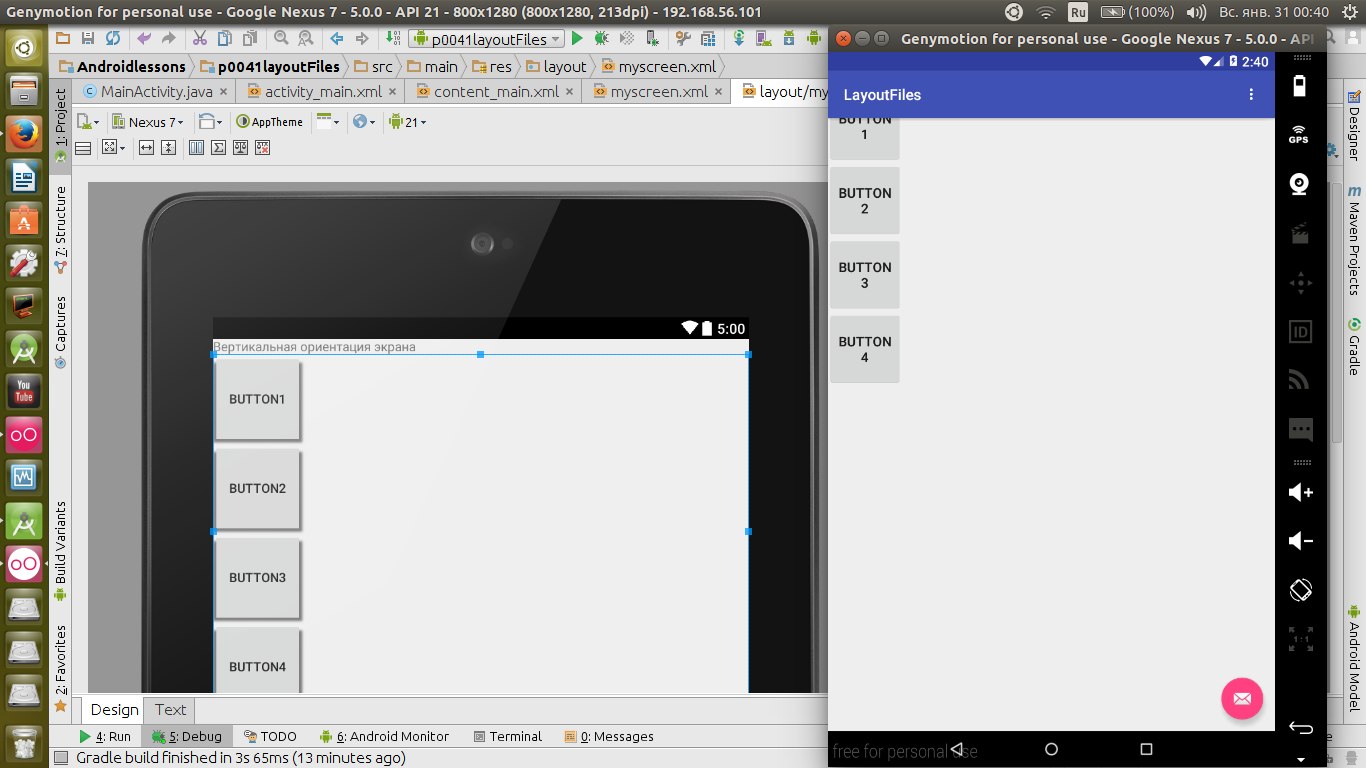This screenshot has height=768, width=1366.
Task: Click the Cut scissors icon
Action: [x=200, y=38]
